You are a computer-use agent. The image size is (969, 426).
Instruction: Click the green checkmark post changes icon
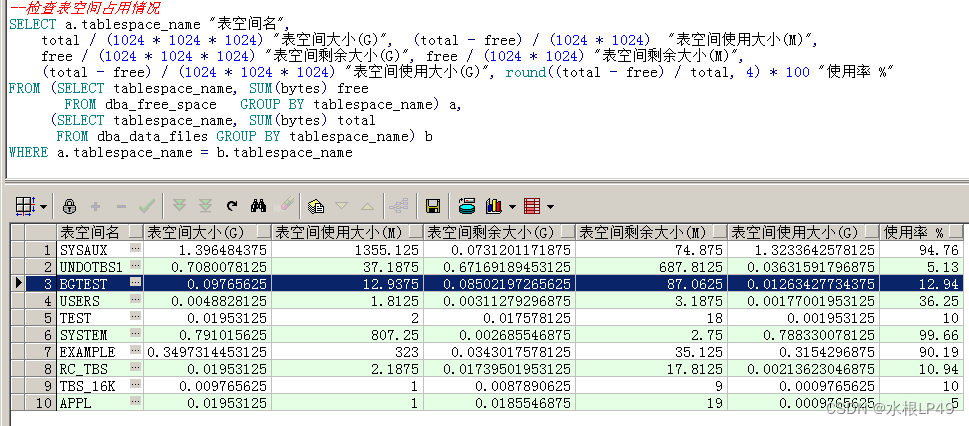pyautogui.click(x=146, y=206)
